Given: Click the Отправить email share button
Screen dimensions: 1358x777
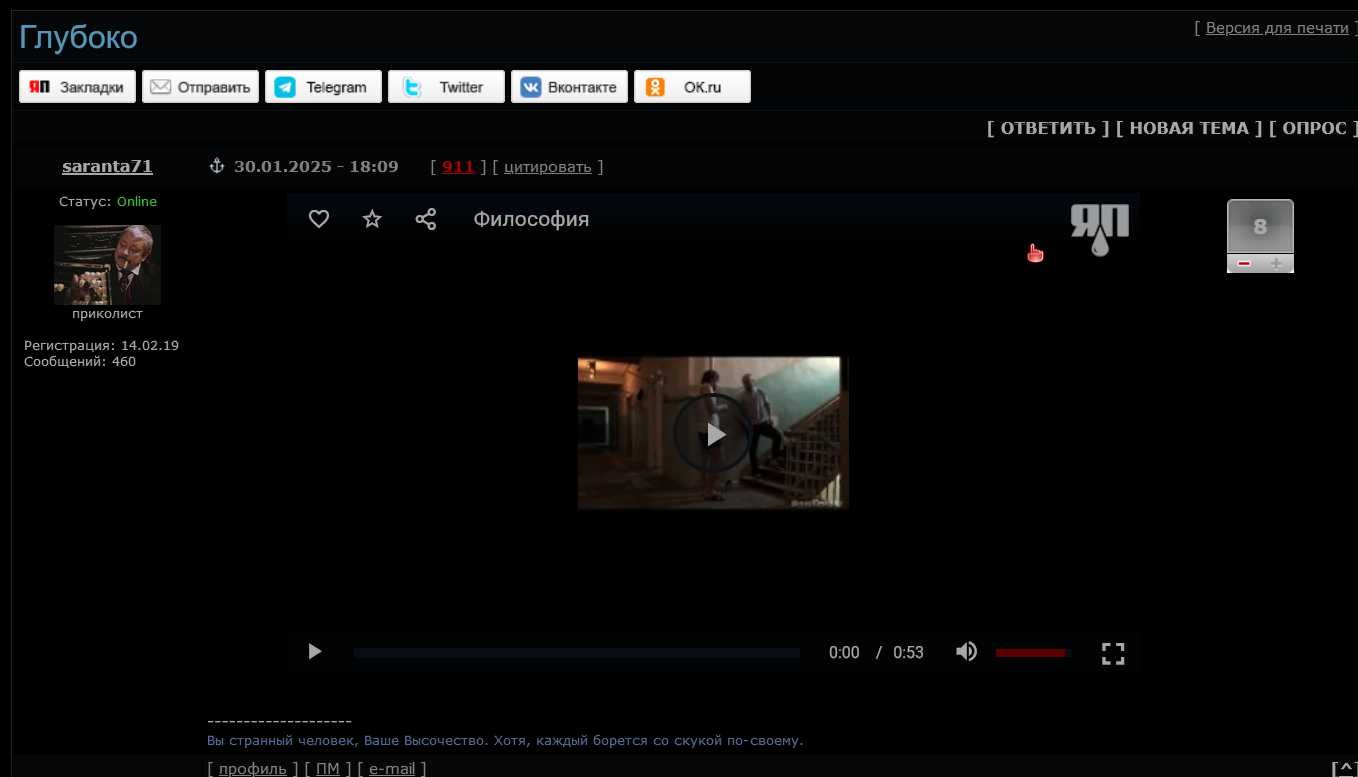Looking at the screenshot, I should point(200,87).
